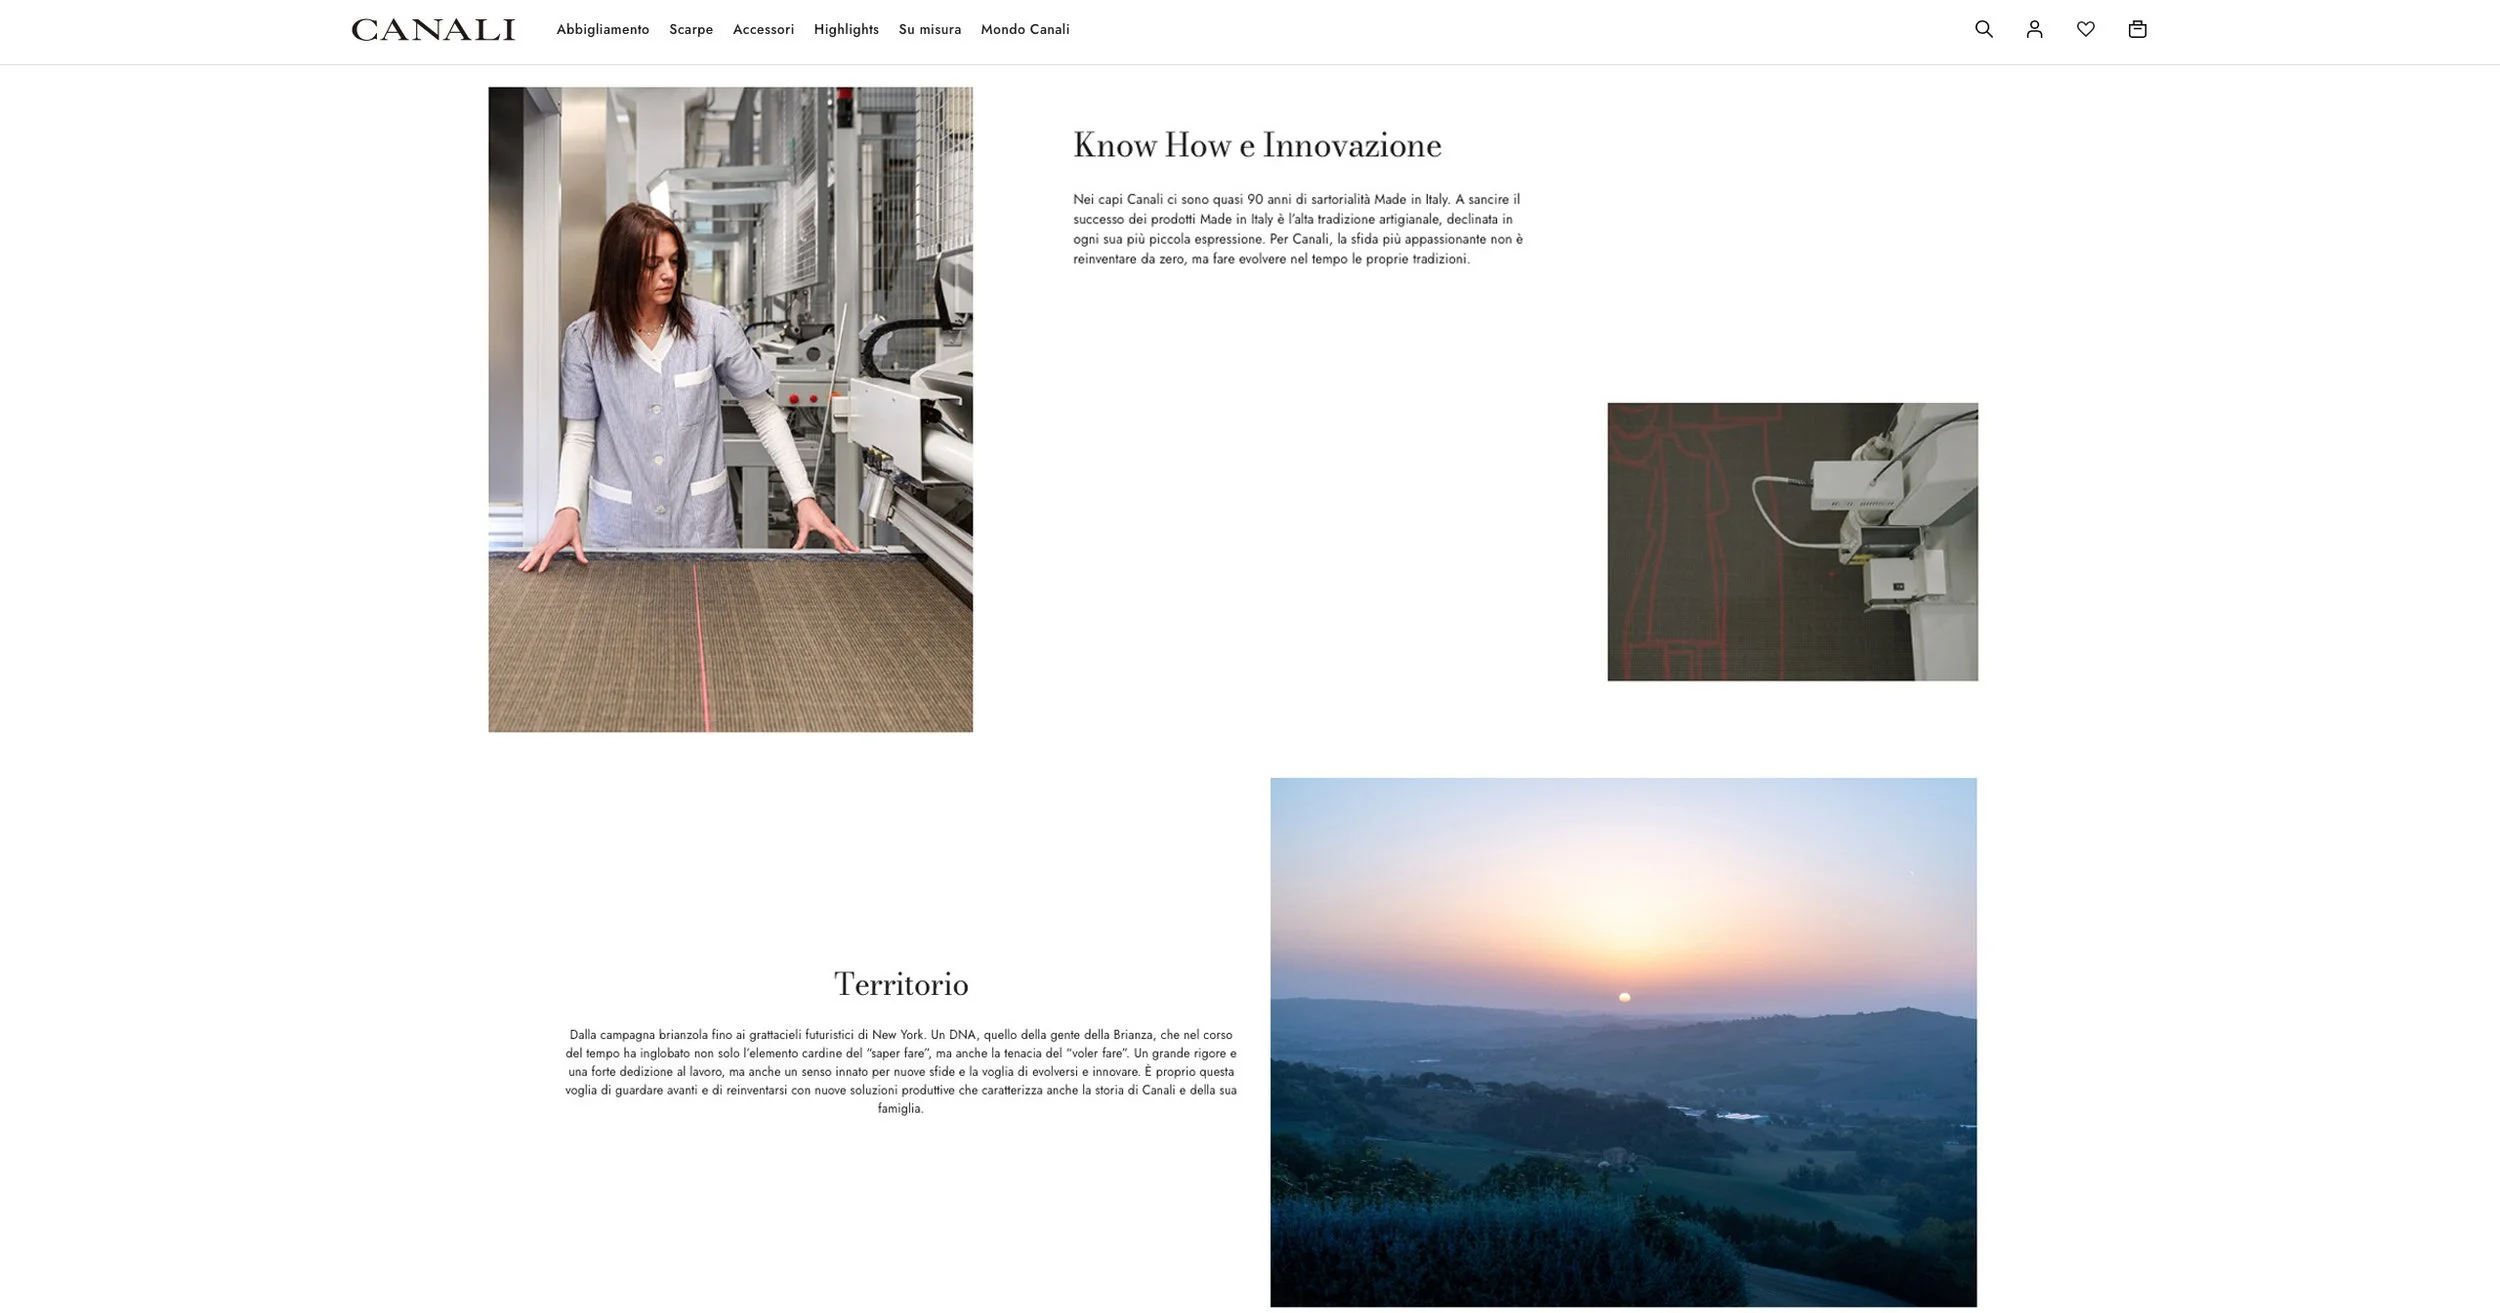Open the Accessori menu
The height and width of the screenshot is (1313, 2500).
[x=763, y=30]
